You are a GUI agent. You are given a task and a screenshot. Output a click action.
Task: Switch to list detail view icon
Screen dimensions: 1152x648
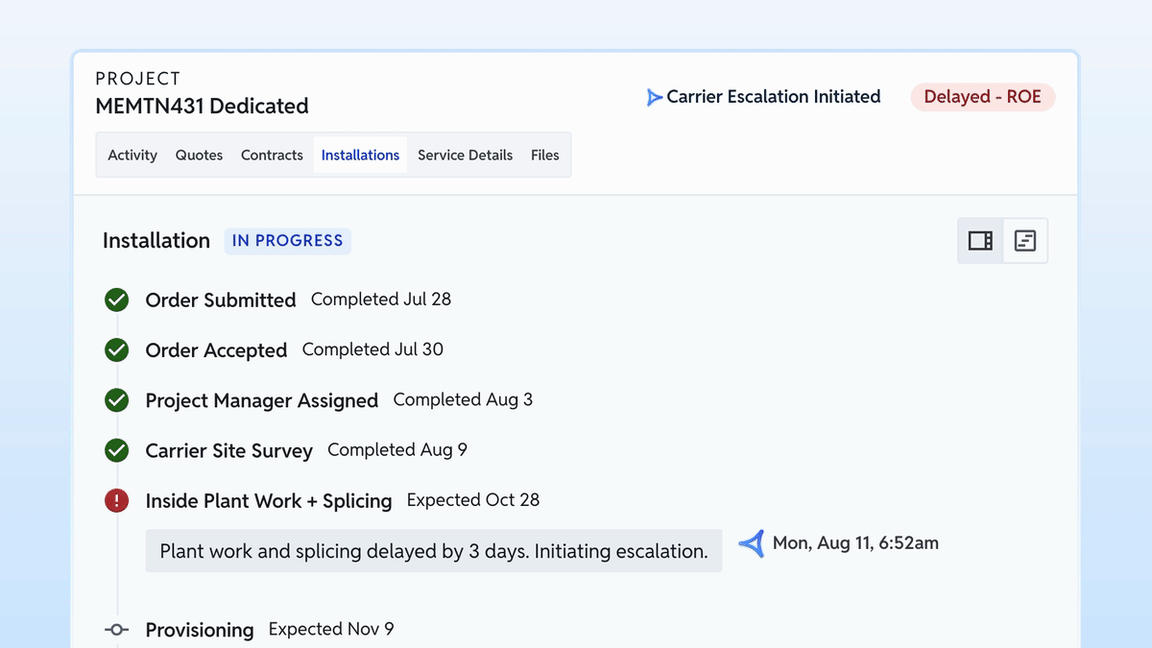pos(1025,240)
